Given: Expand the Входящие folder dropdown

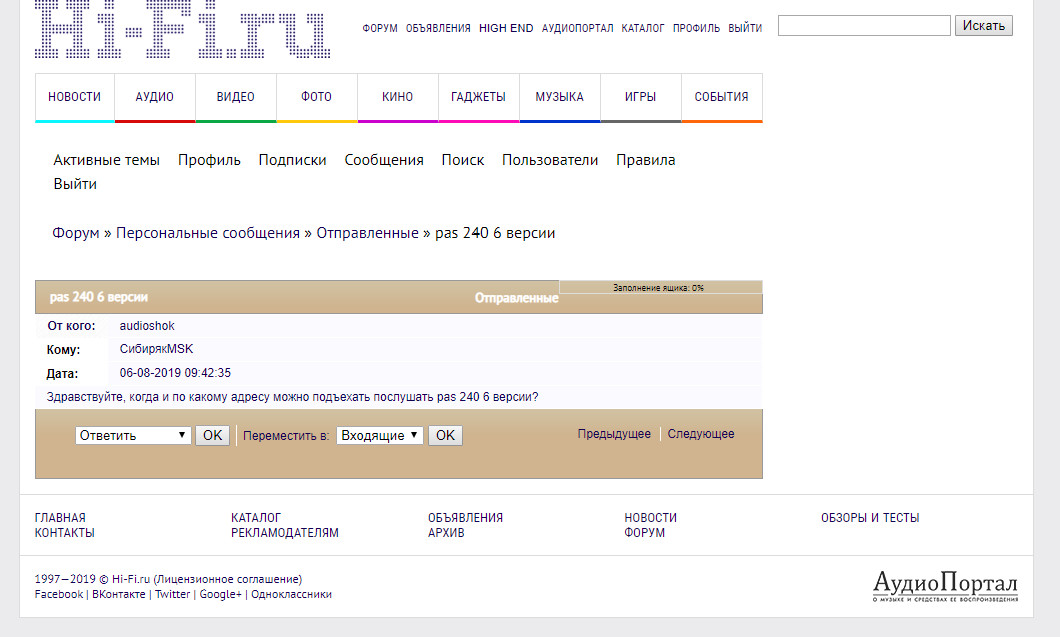Looking at the screenshot, I should click(x=380, y=435).
